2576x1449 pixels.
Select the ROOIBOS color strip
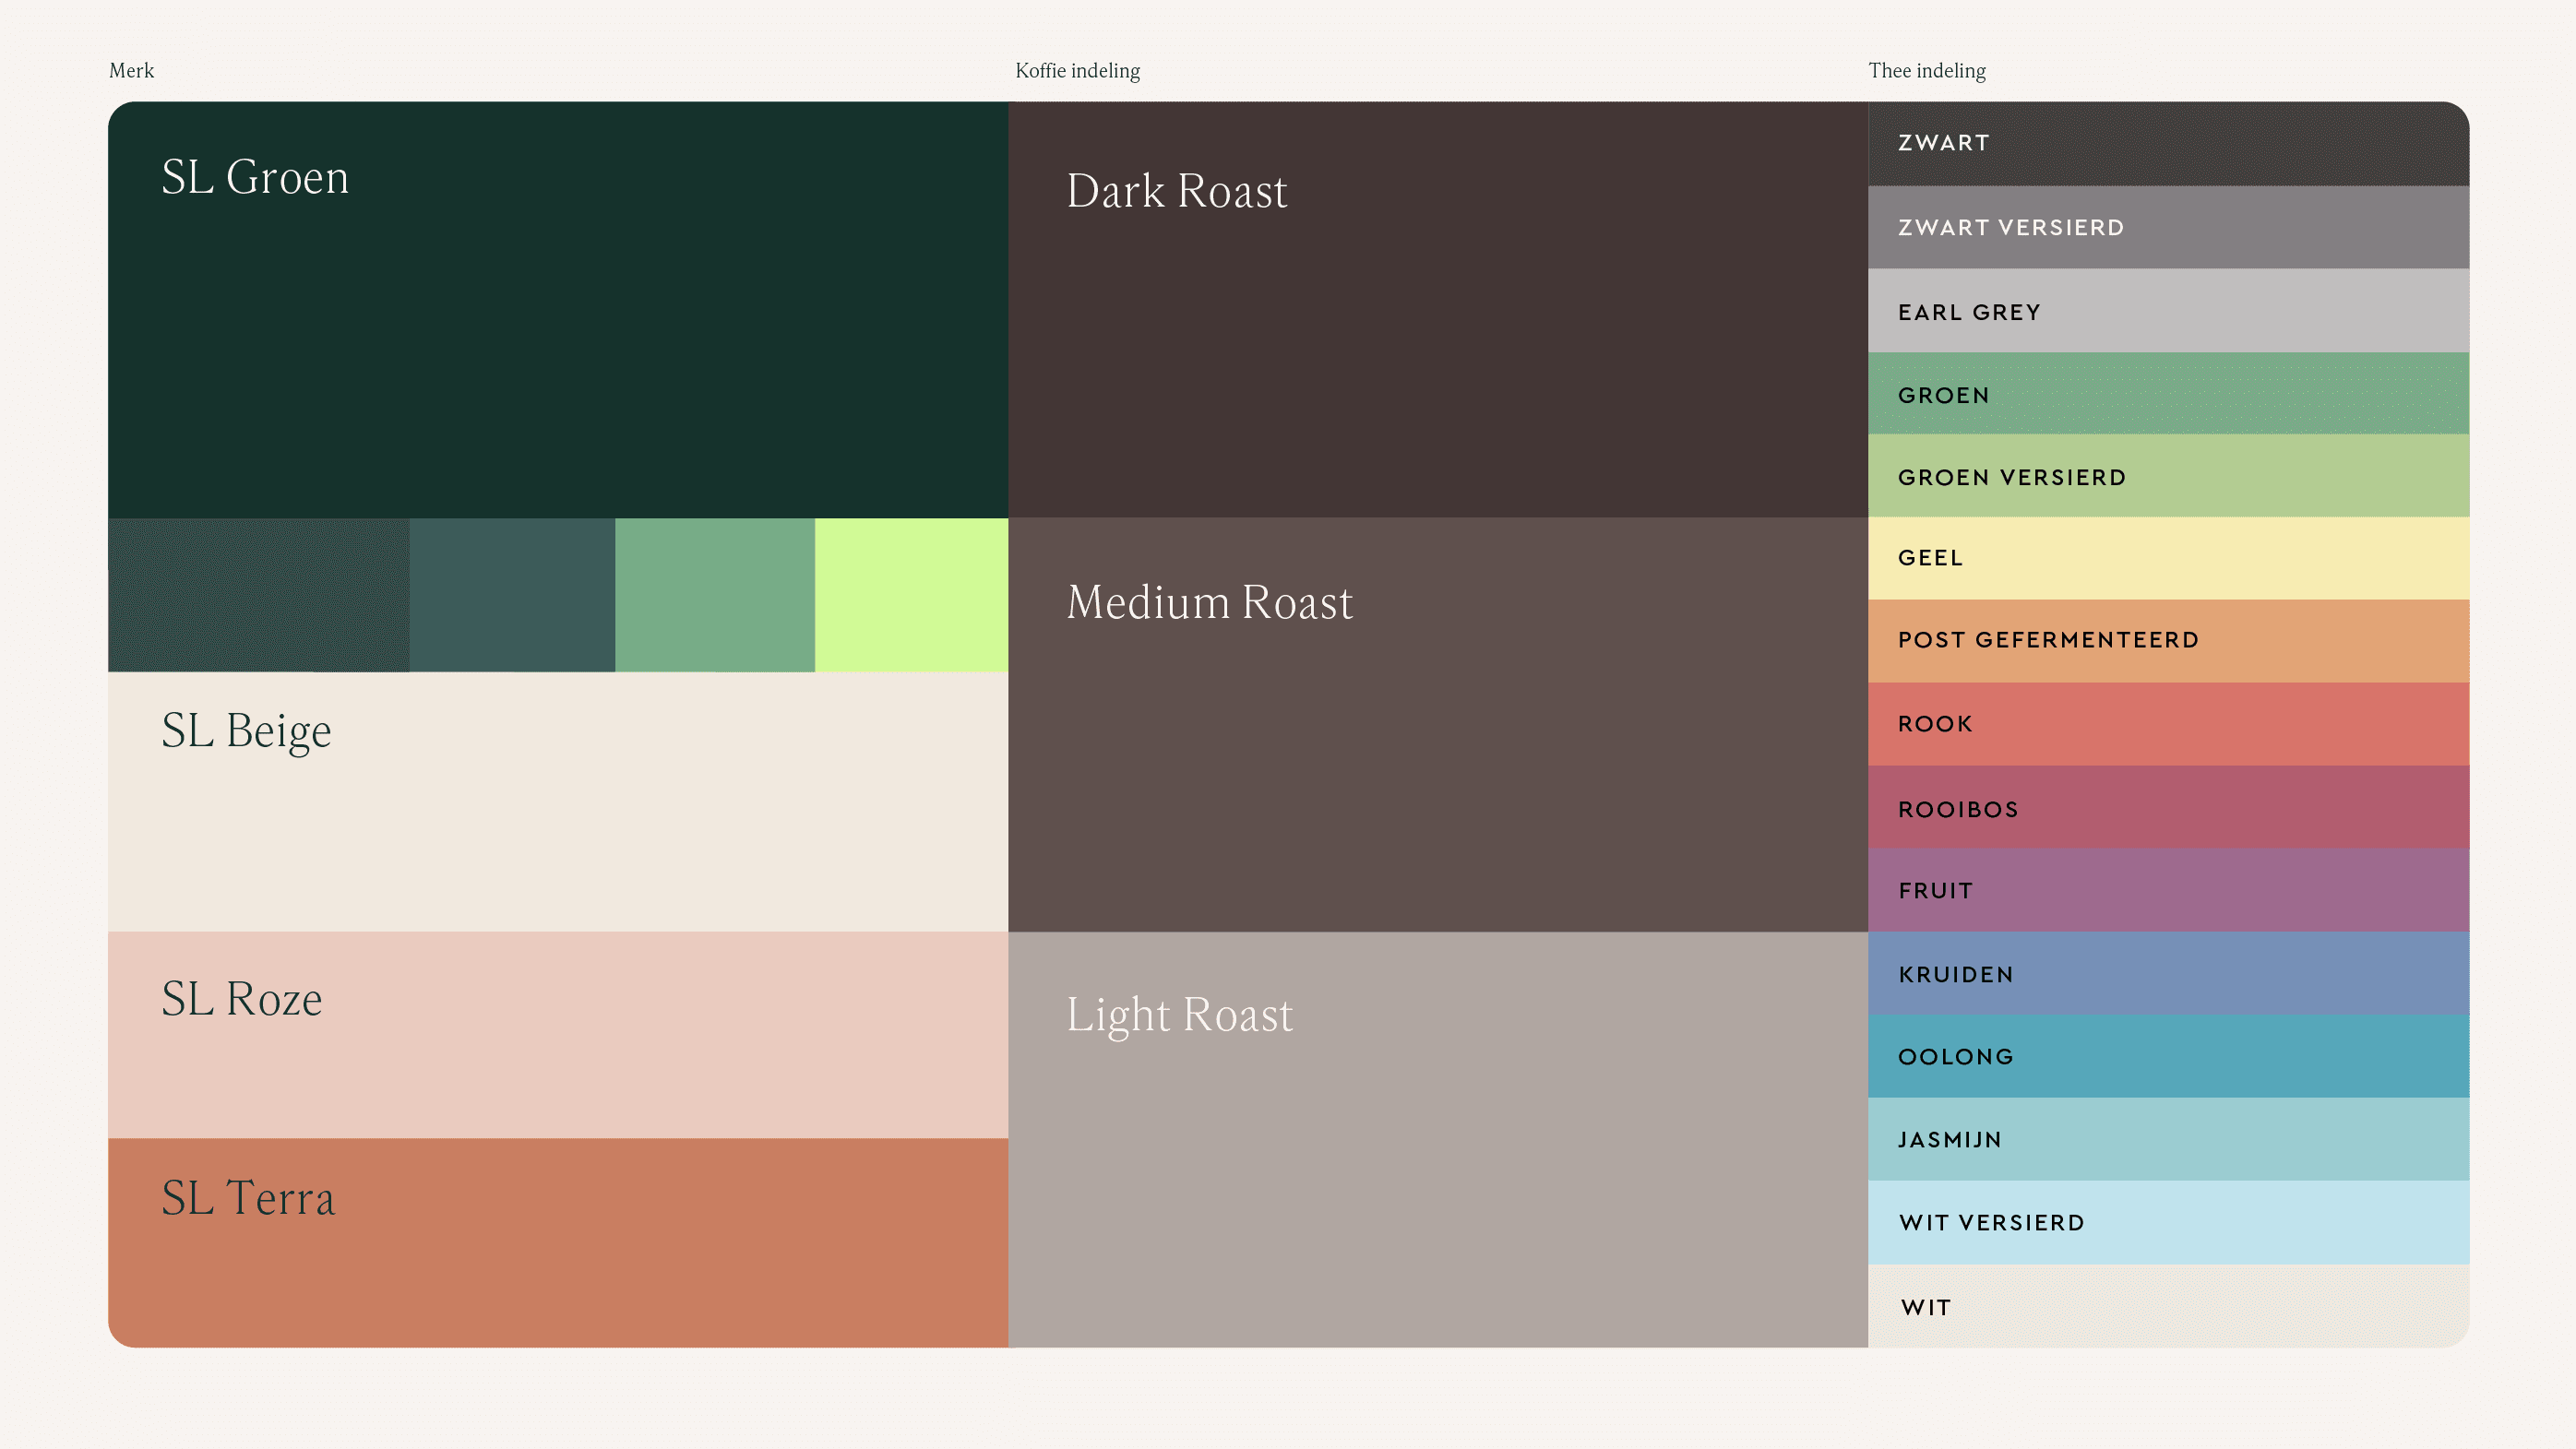[2167, 808]
